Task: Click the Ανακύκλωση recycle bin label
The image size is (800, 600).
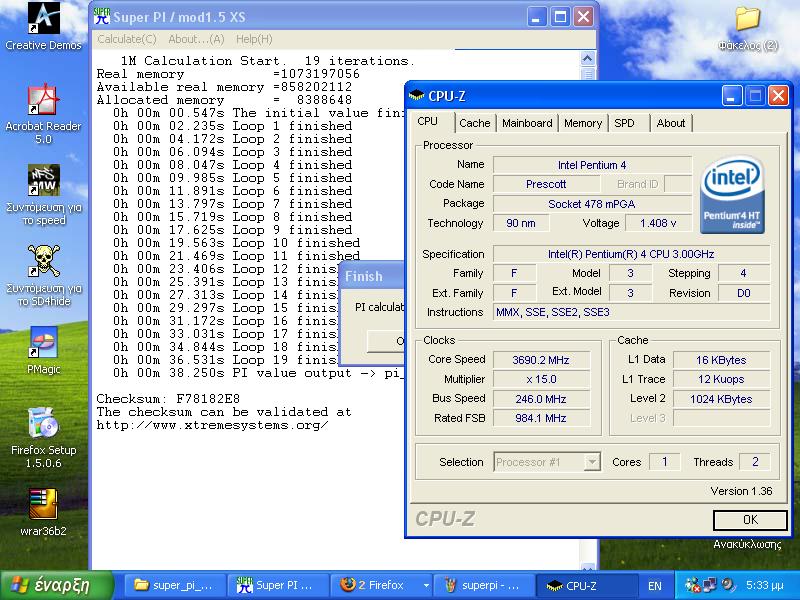Action: [747, 544]
